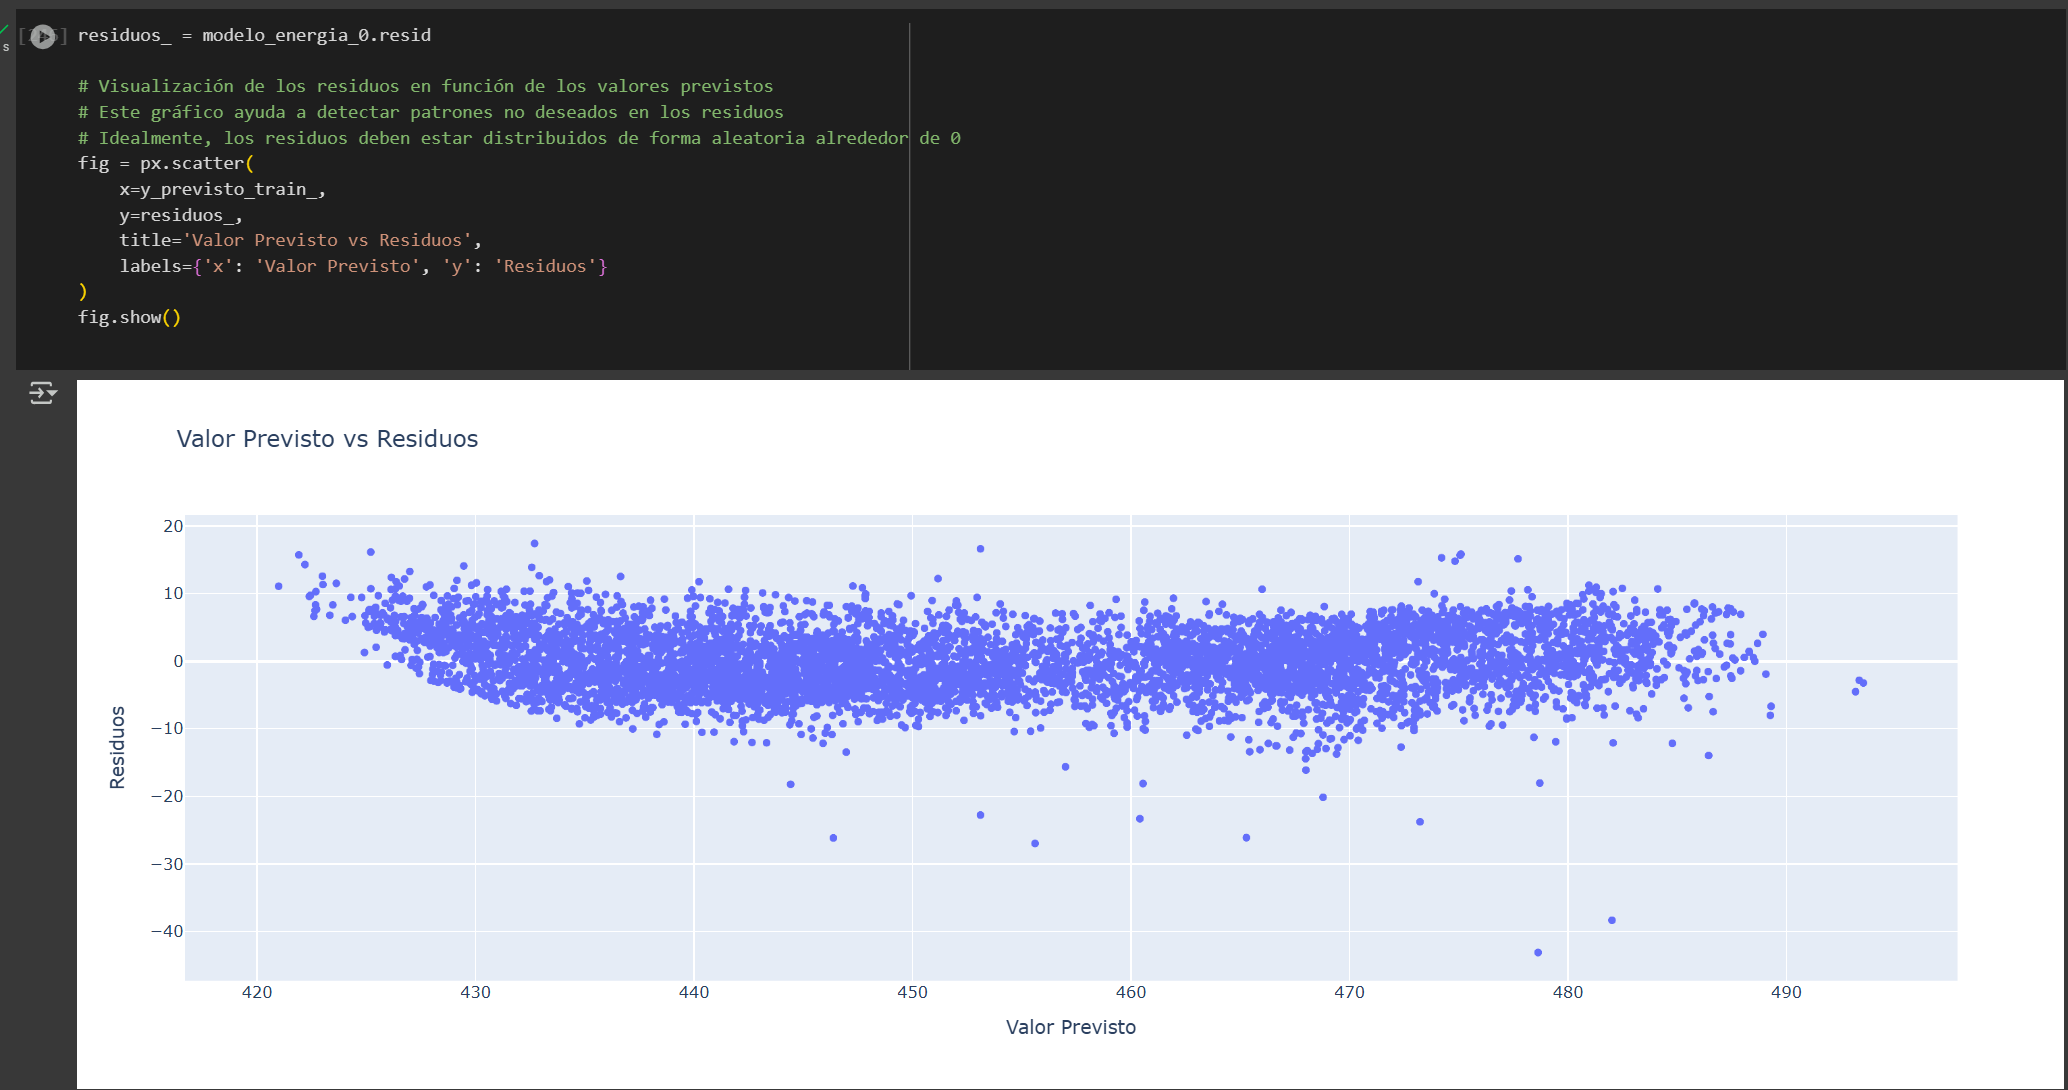Click the y-axis tick label −20
Screen dimensions: 2068x1090
coord(167,796)
